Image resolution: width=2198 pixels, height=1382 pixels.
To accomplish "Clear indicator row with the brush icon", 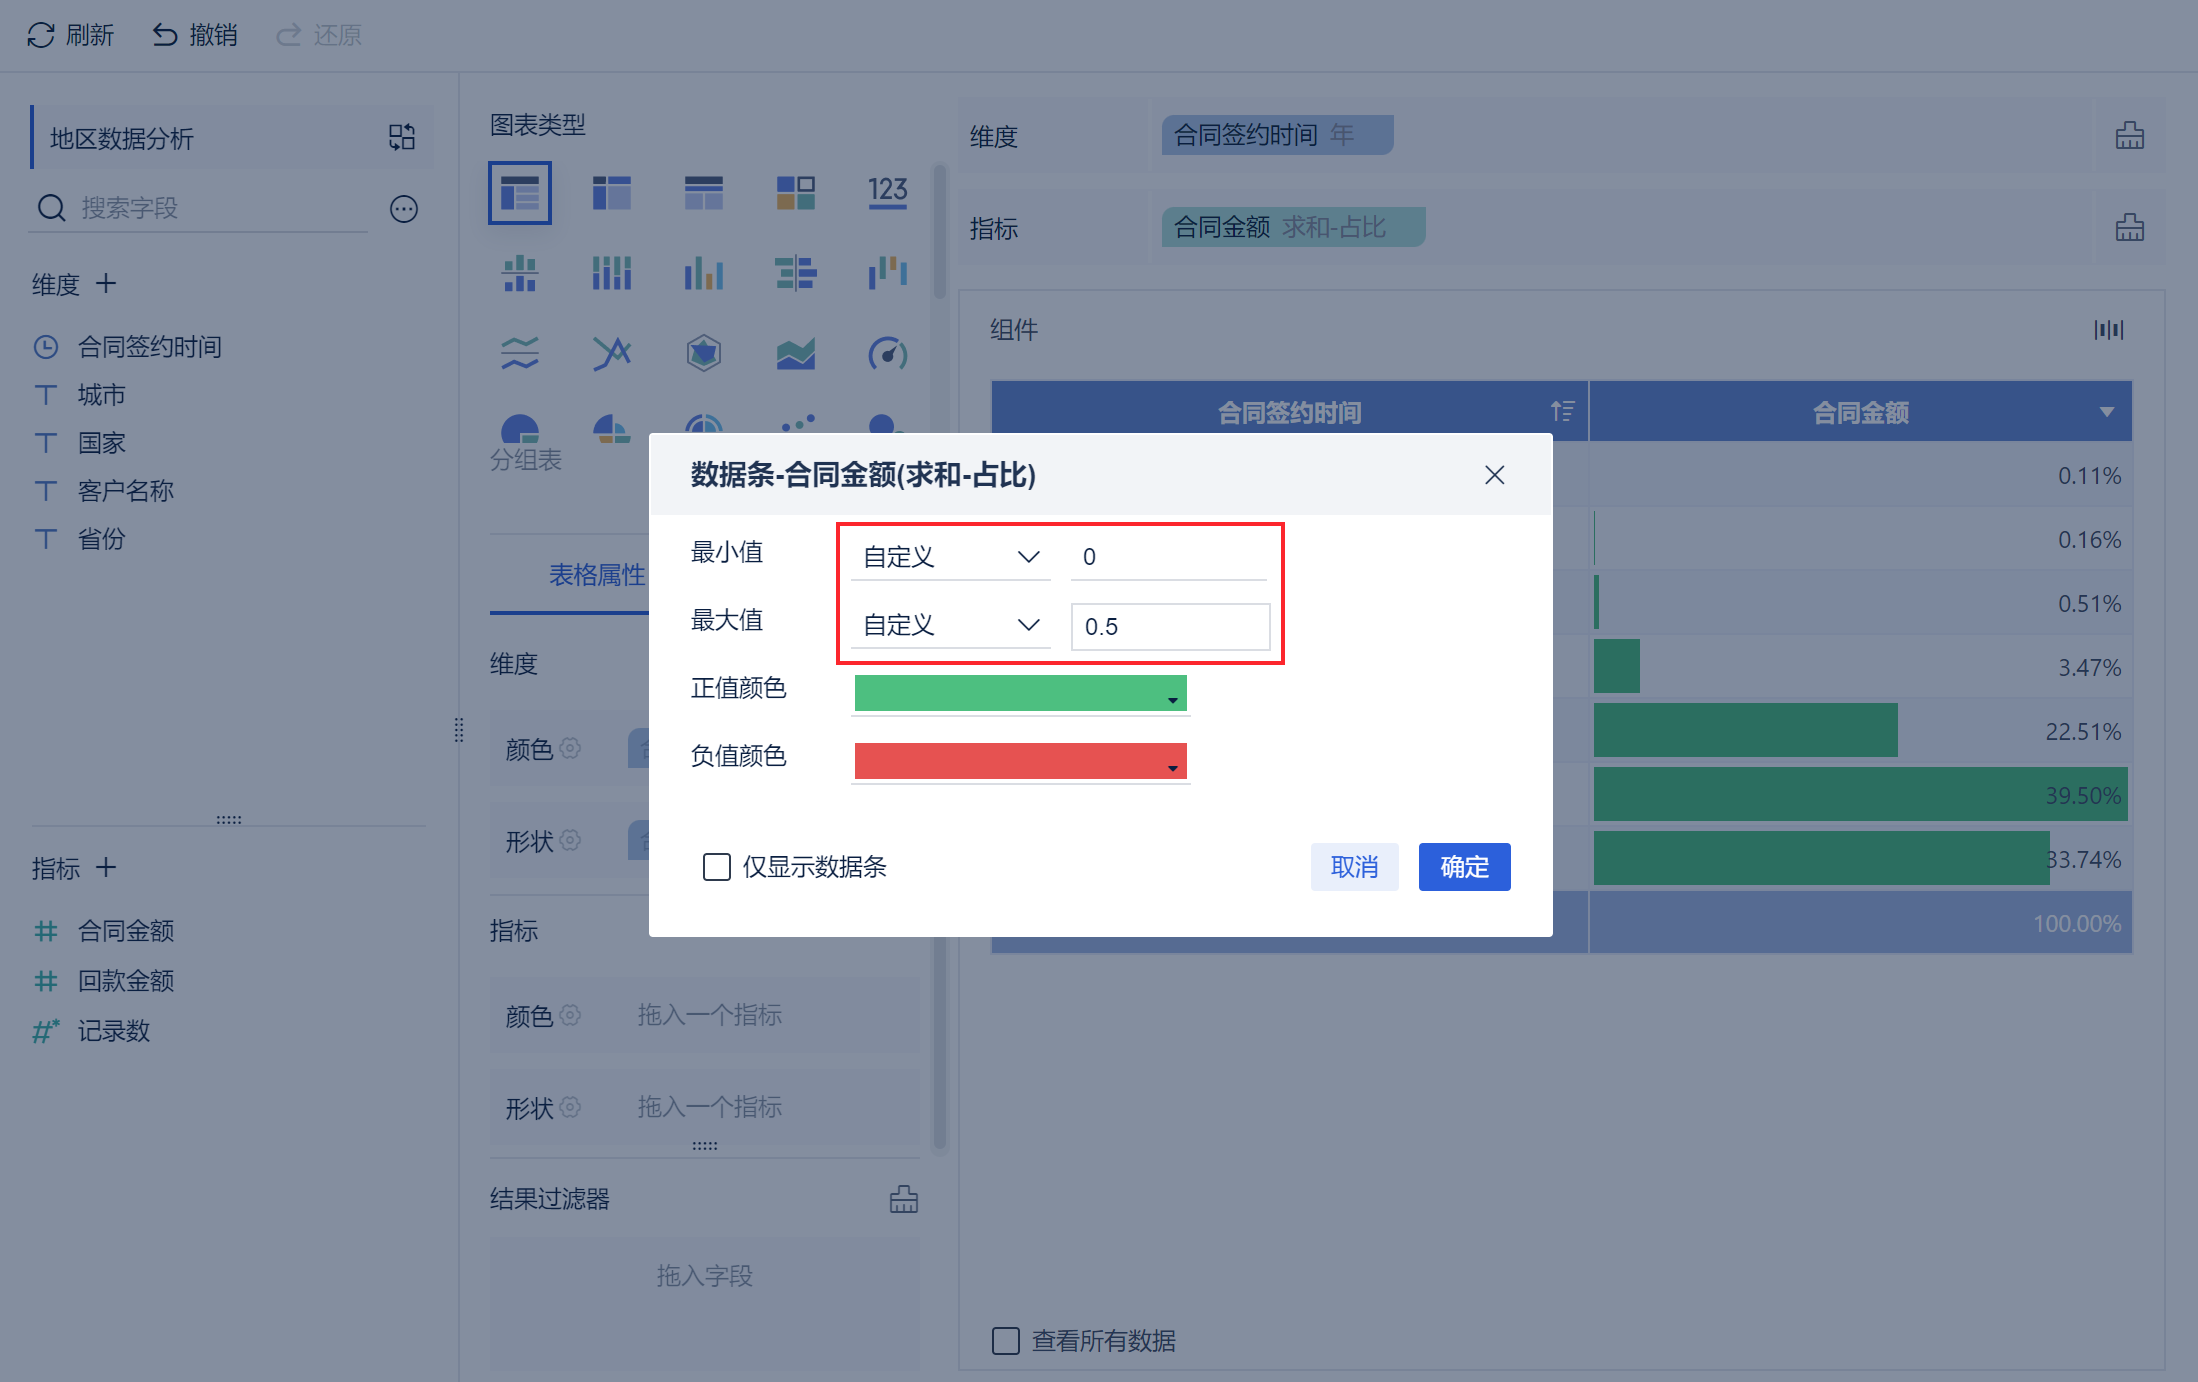I will [2130, 228].
